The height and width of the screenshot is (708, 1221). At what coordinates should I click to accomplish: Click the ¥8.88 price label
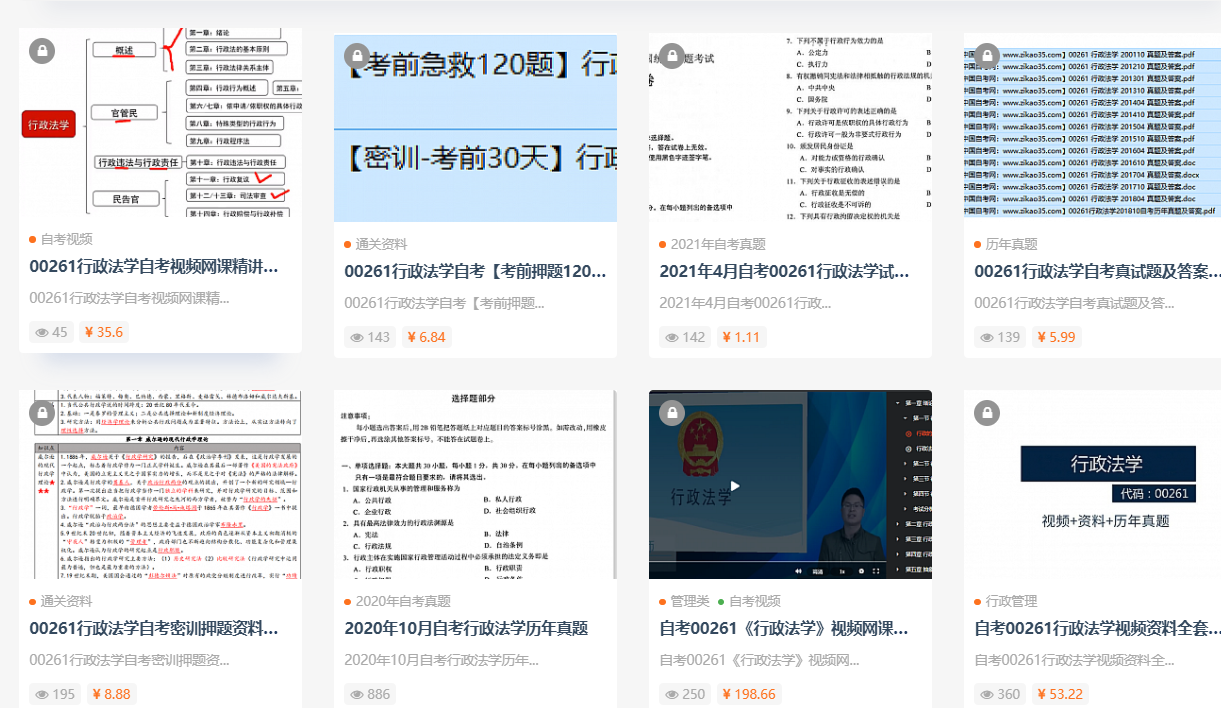(110, 694)
